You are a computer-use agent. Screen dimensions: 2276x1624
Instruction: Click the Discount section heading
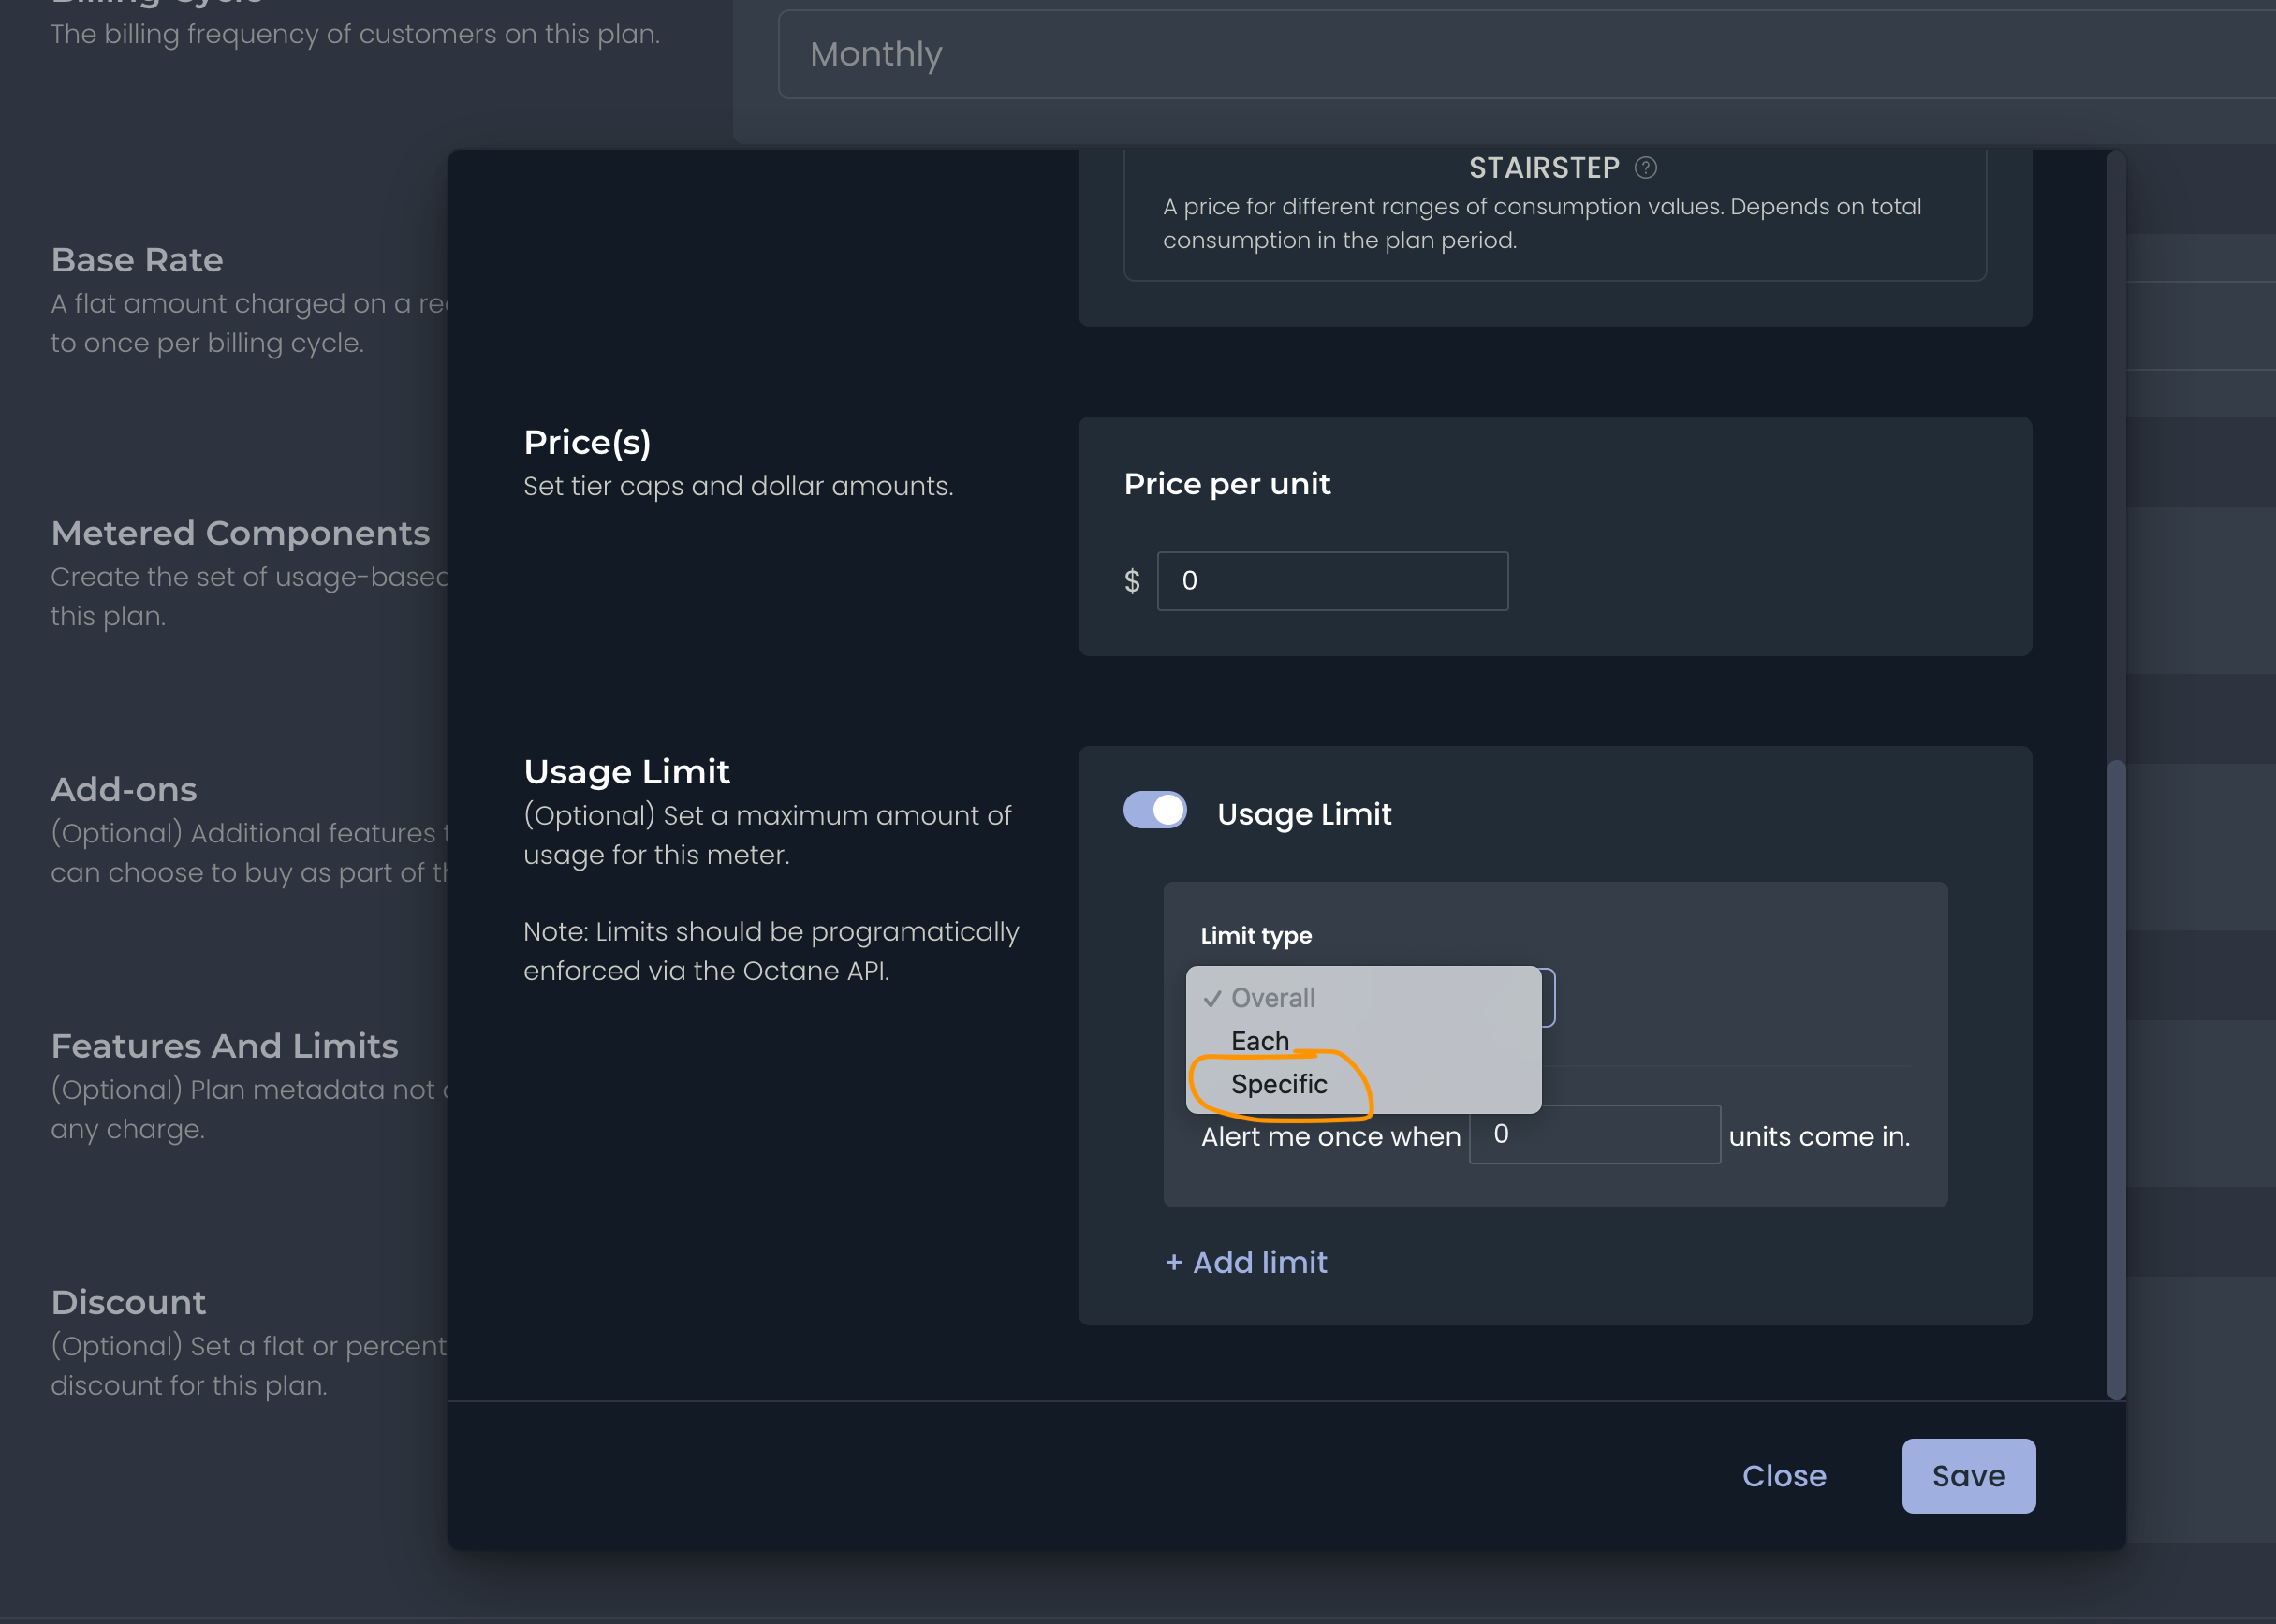tap(128, 1302)
